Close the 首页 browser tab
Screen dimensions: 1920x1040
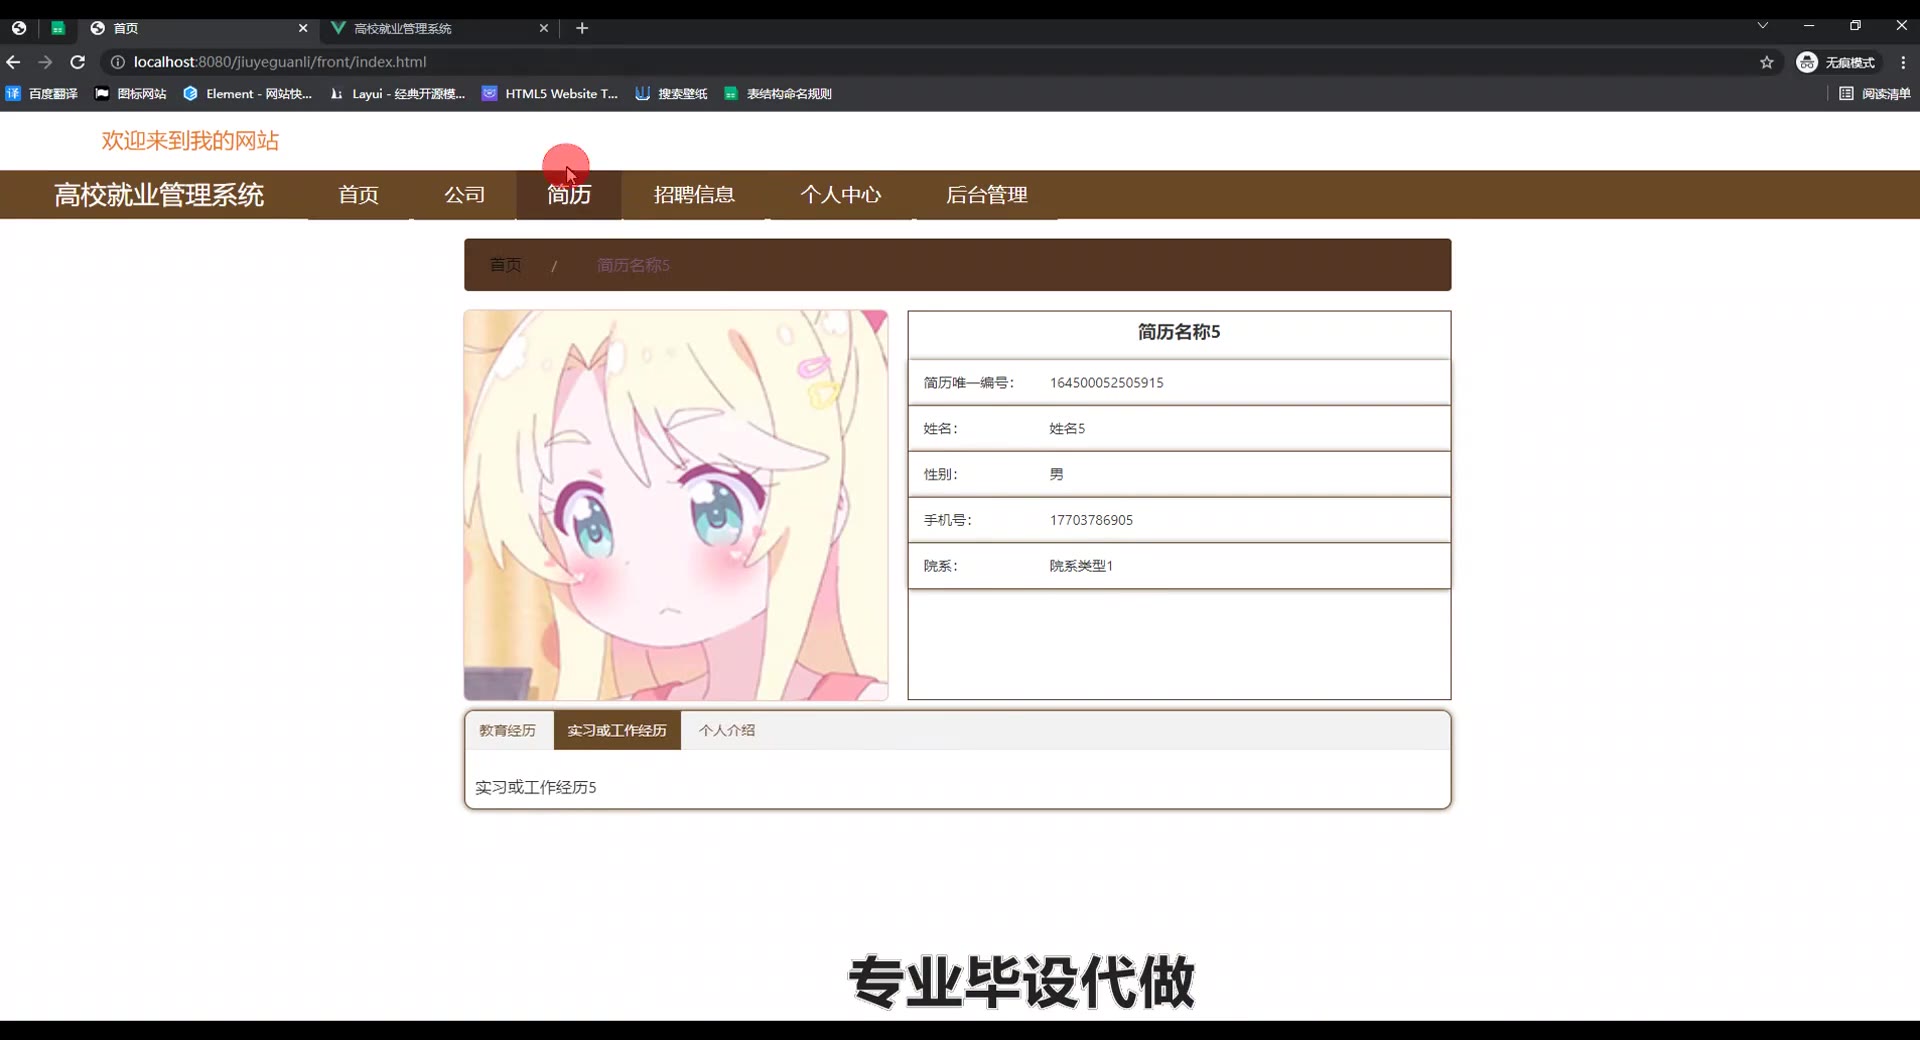303,28
